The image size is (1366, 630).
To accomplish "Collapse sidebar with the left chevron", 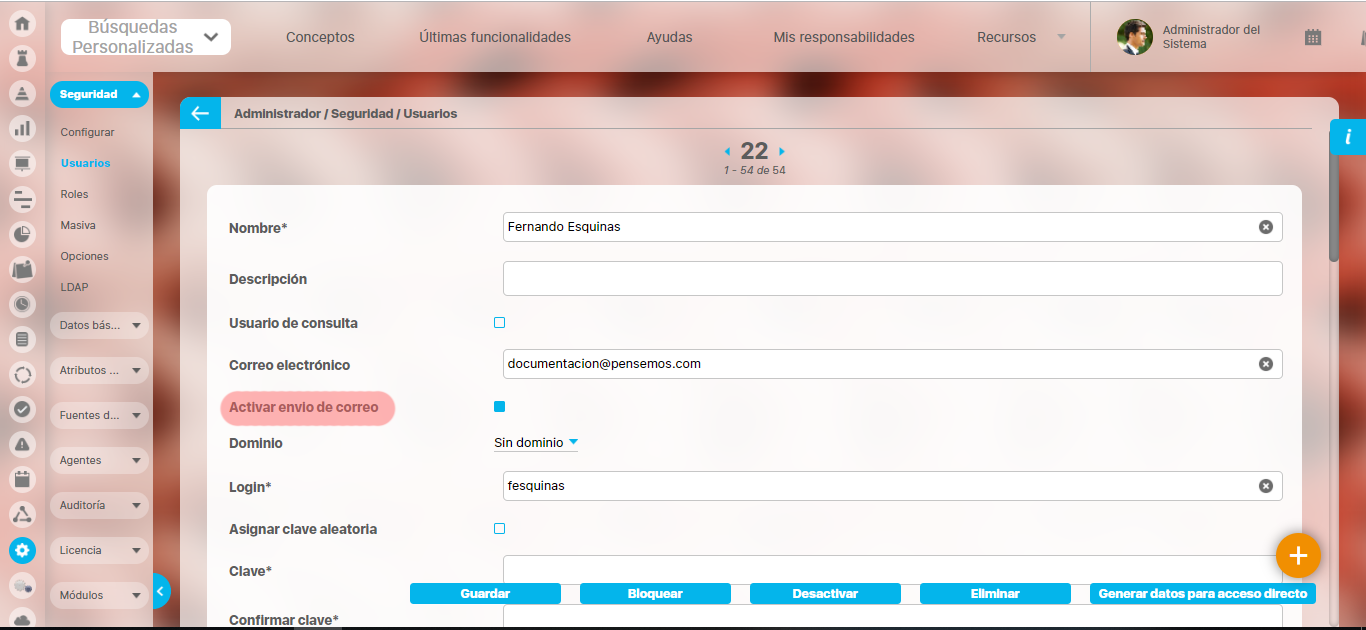I will (x=161, y=591).
